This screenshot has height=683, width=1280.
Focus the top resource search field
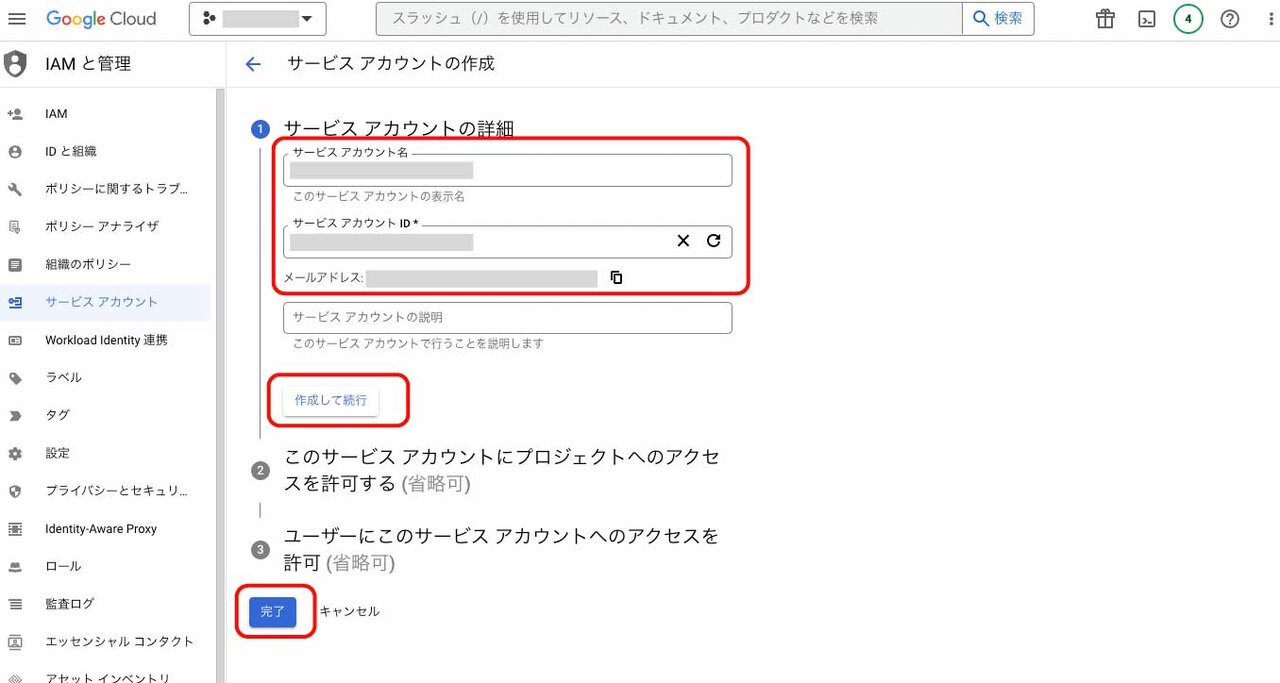[669, 18]
